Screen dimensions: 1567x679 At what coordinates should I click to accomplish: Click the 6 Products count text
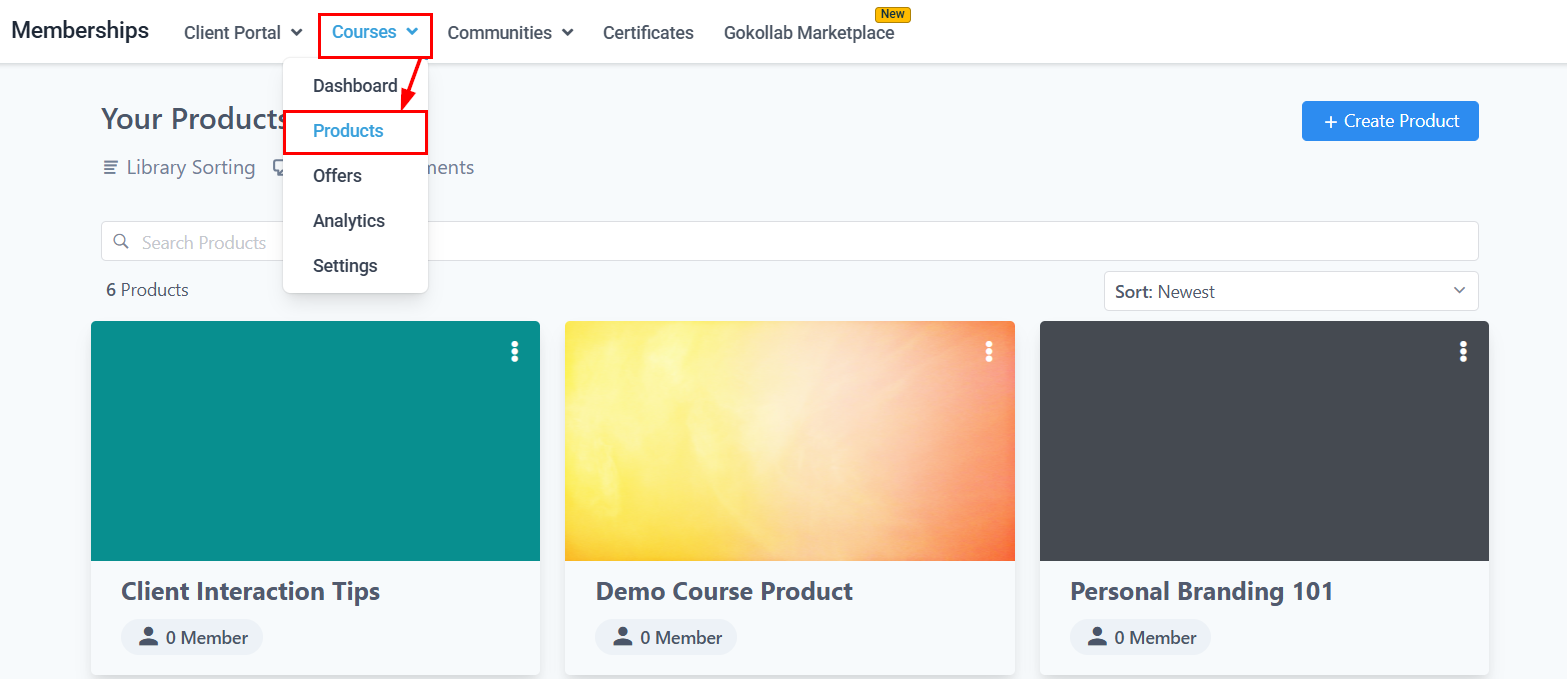(147, 290)
